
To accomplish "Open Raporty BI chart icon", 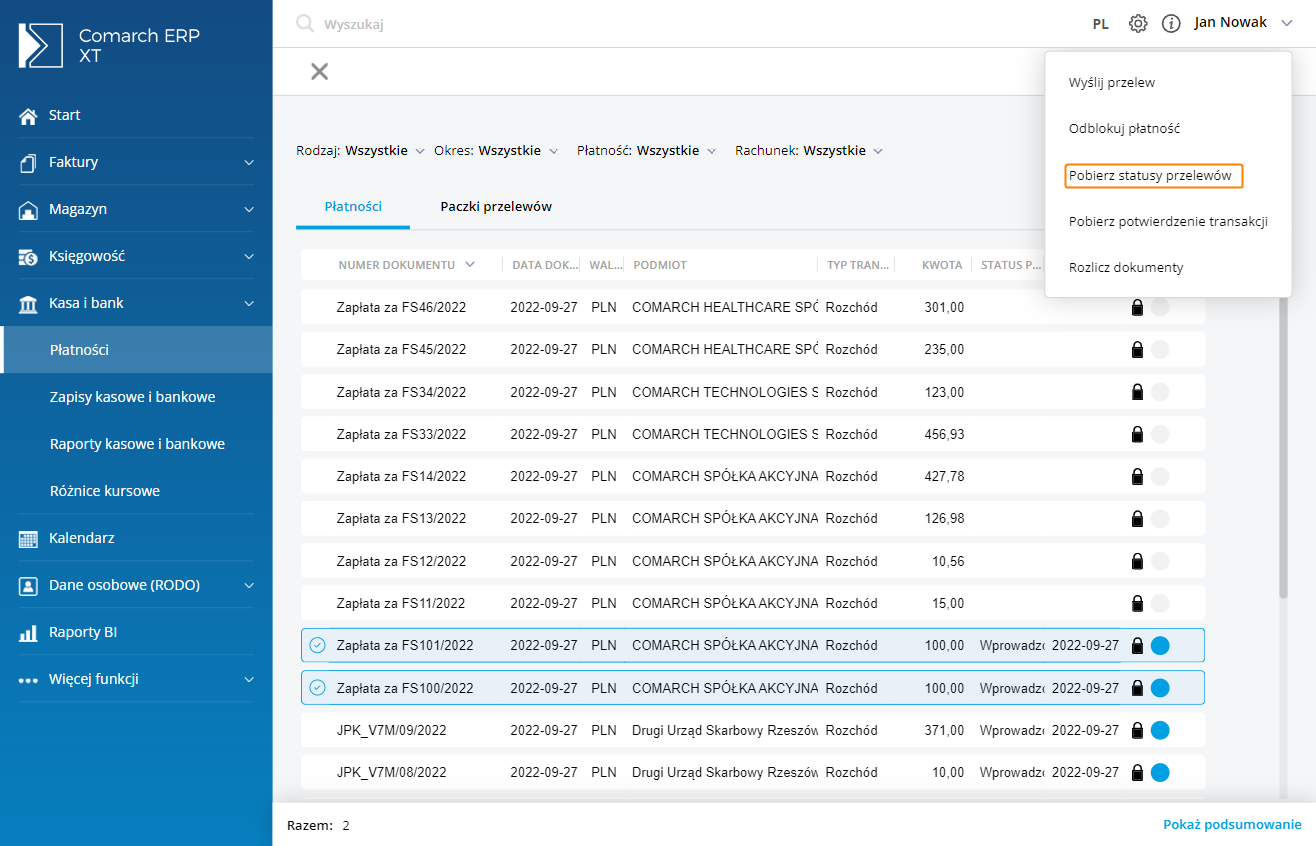I will point(28,633).
